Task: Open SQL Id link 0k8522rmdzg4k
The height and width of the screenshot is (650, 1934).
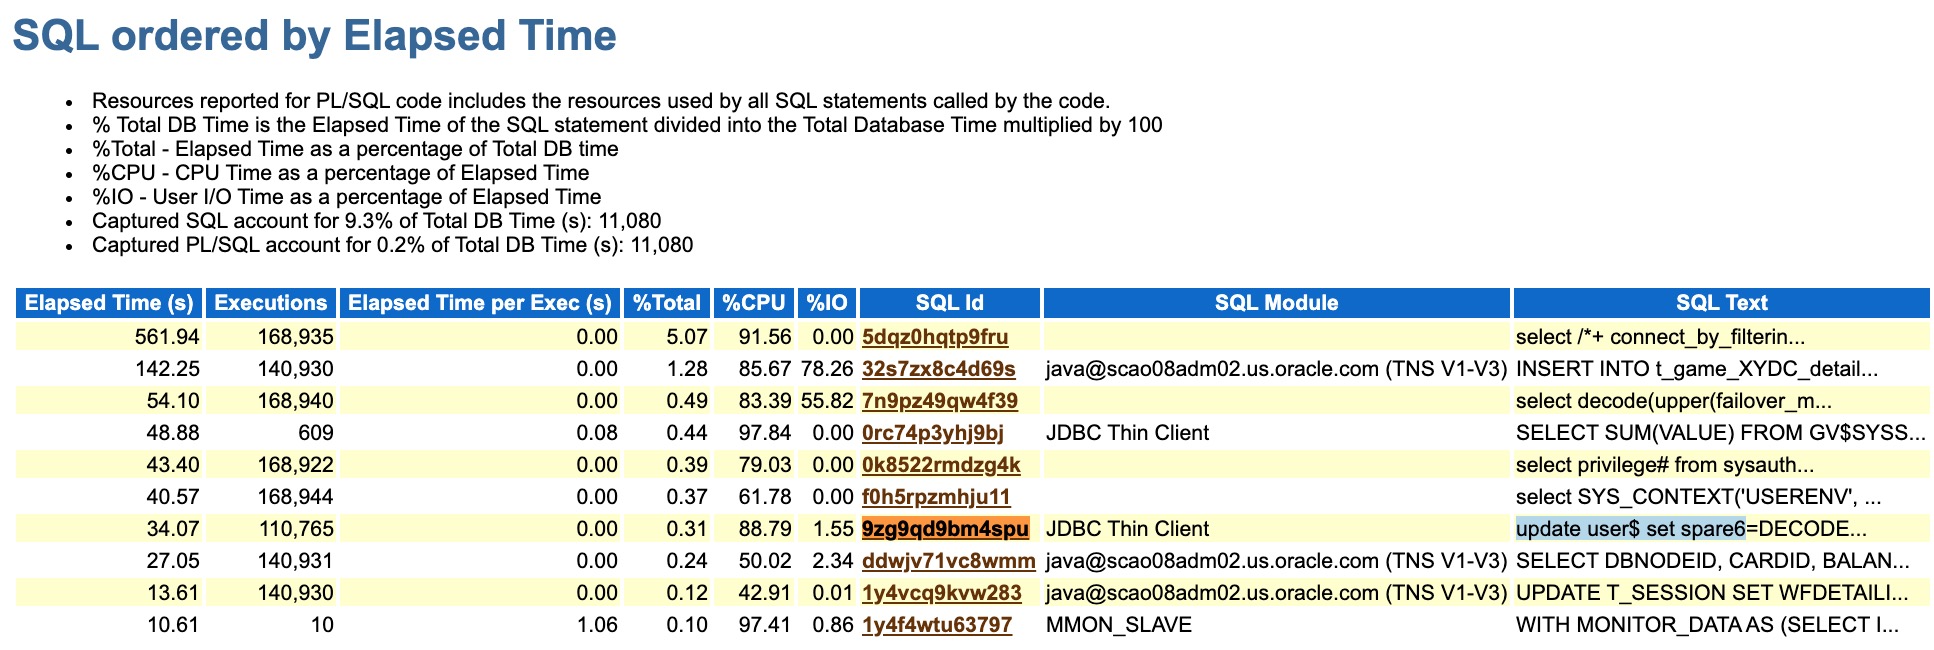Action: click(x=941, y=465)
